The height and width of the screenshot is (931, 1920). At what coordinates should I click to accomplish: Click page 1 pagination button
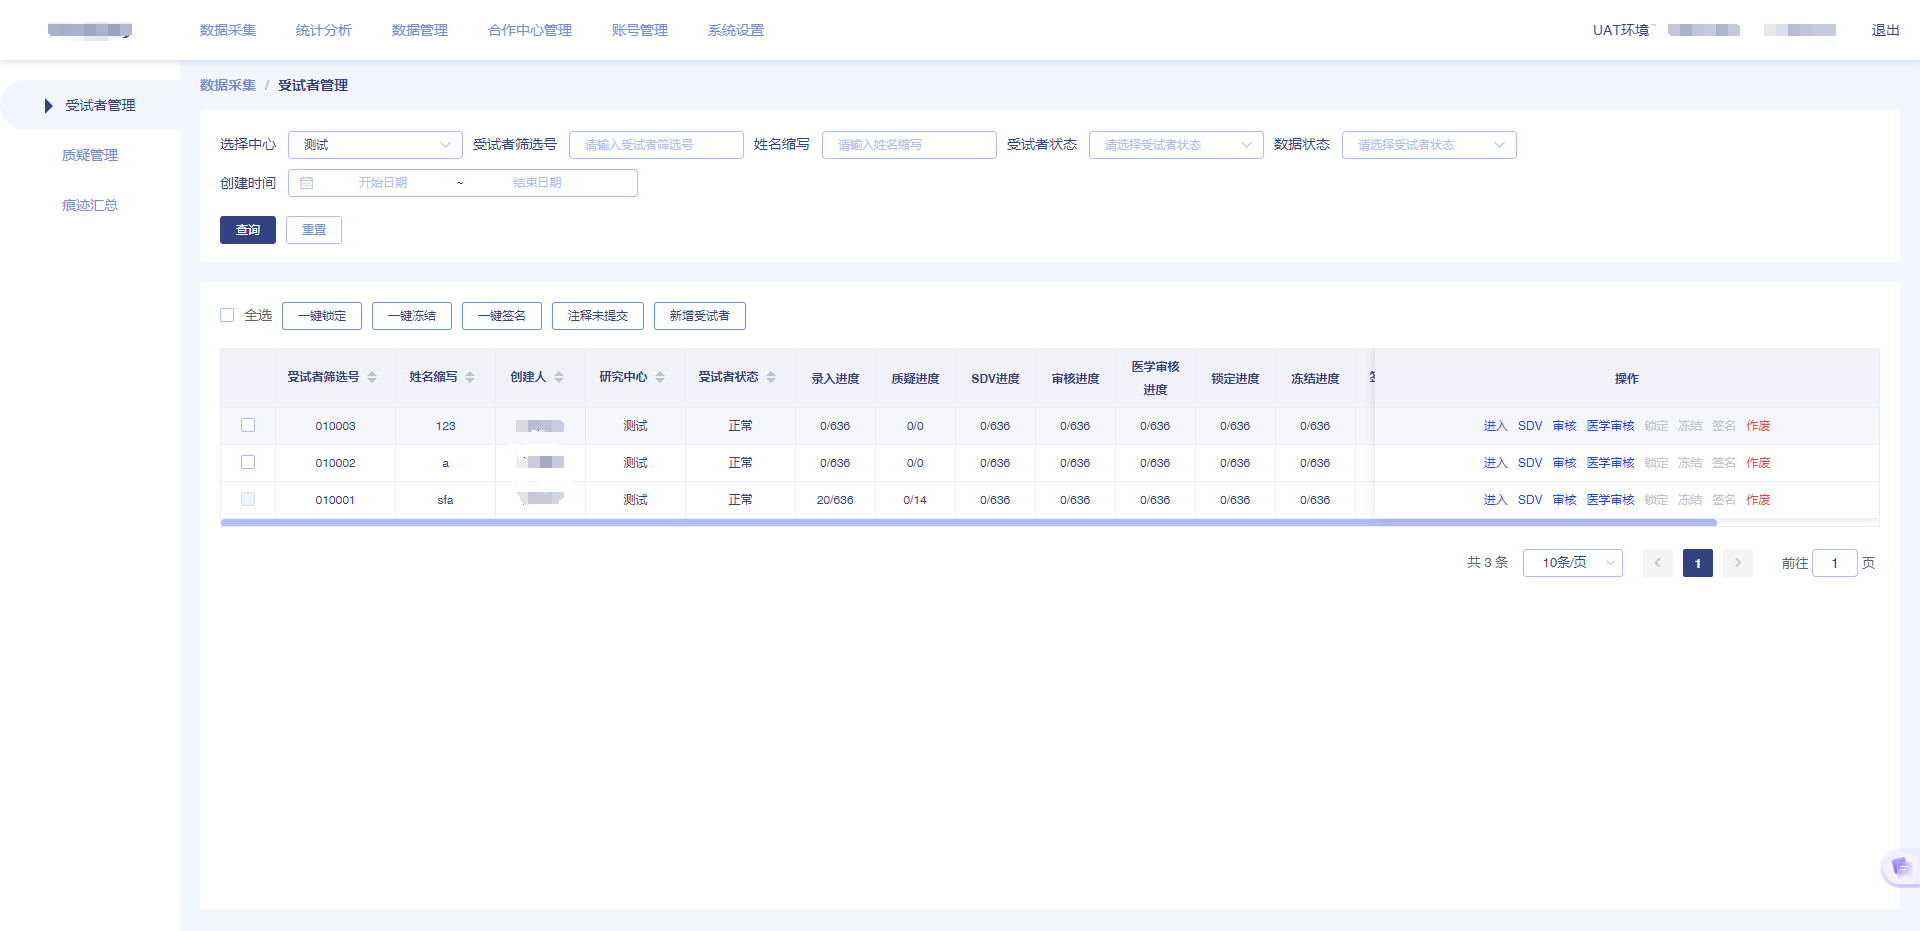coord(1698,563)
